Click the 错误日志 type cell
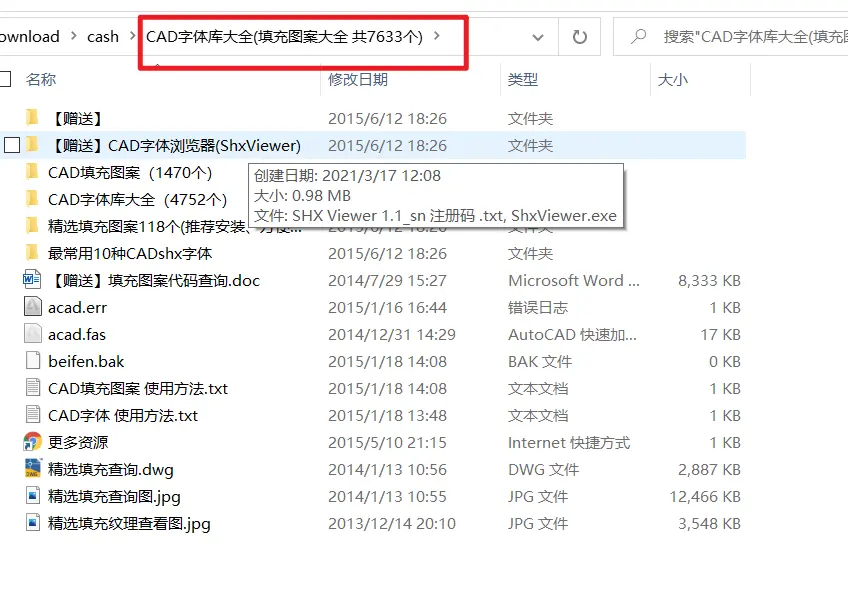The image size is (848, 591). click(x=538, y=308)
